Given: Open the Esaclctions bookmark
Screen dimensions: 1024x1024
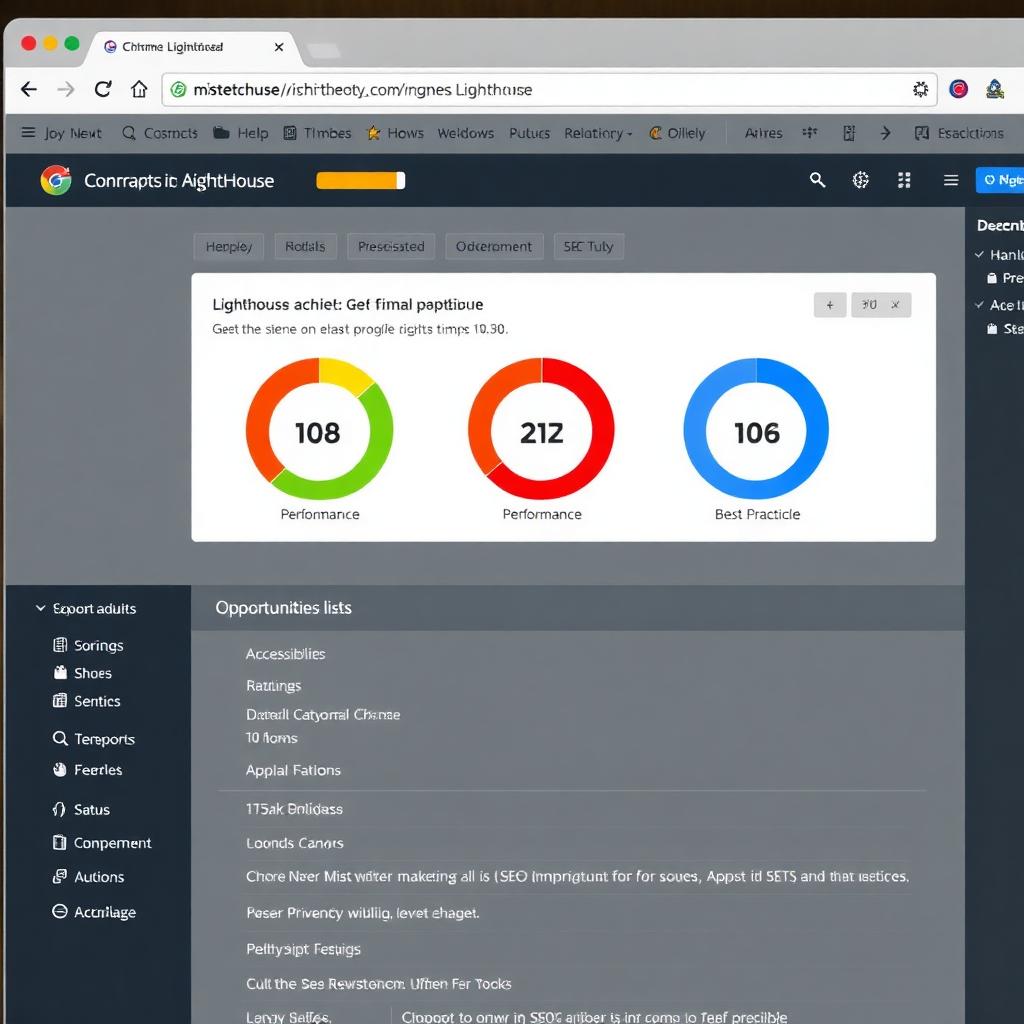Looking at the screenshot, I should click(959, 133).
